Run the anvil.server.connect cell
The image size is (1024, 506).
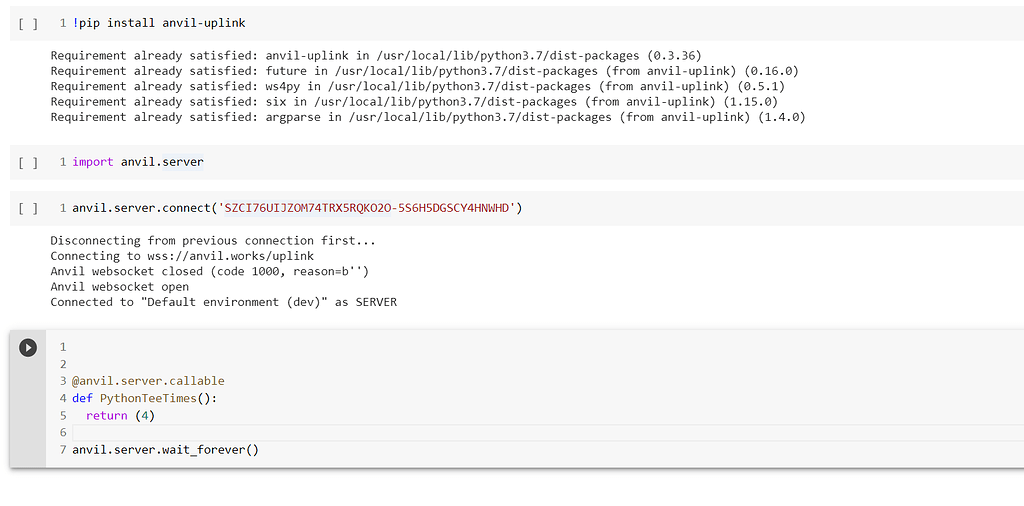(x=28, y=208)
